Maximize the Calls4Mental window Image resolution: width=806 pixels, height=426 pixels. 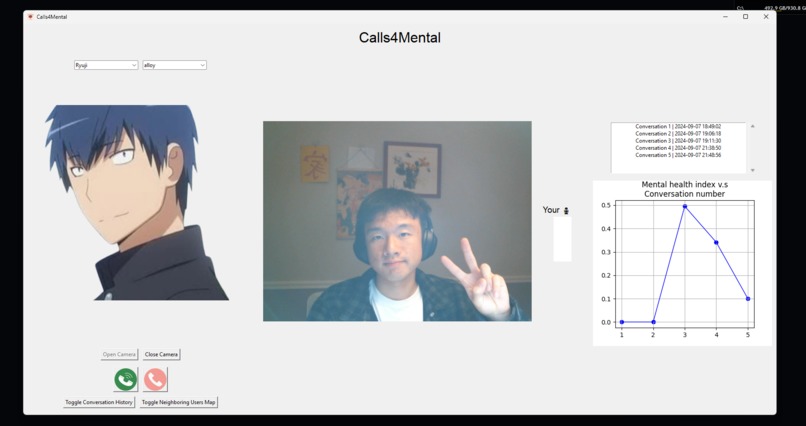(x=745, y=17)
